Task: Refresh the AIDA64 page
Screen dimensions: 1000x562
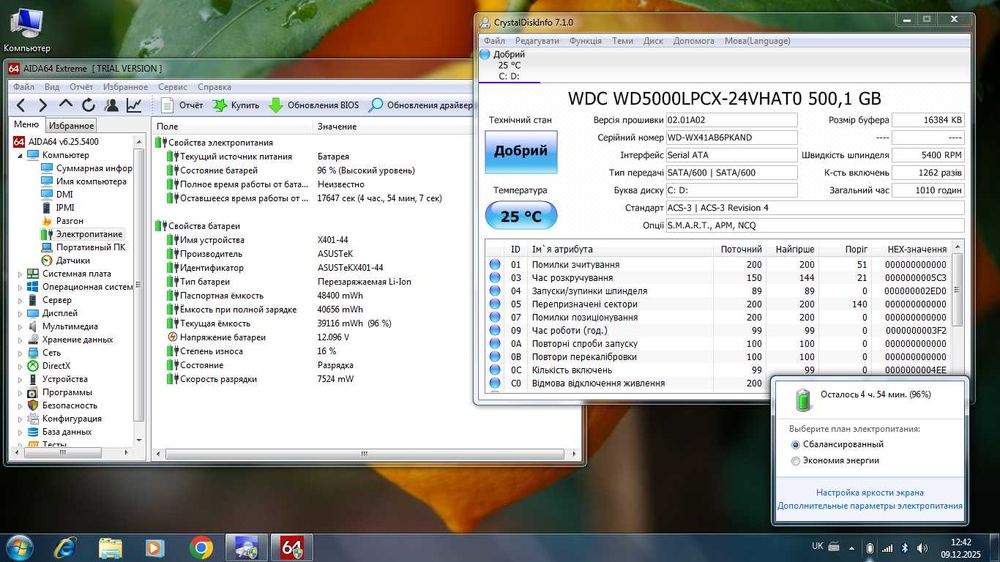Action: 88,105
